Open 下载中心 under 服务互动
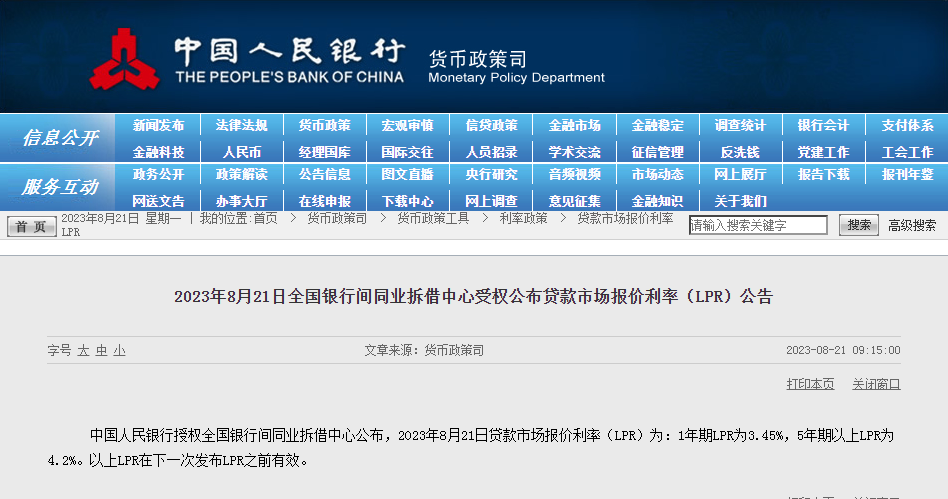This screenshot has height=499, width=948. coord(407,201)
